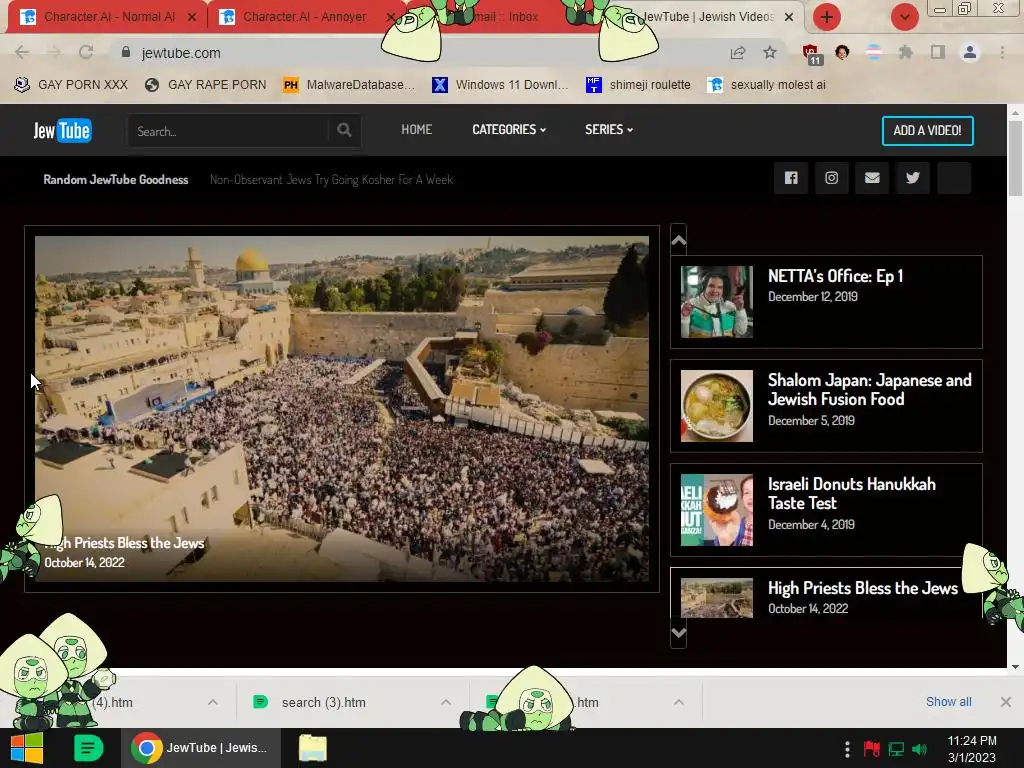Focus the JewTube Search input field

tap(229, 131)
